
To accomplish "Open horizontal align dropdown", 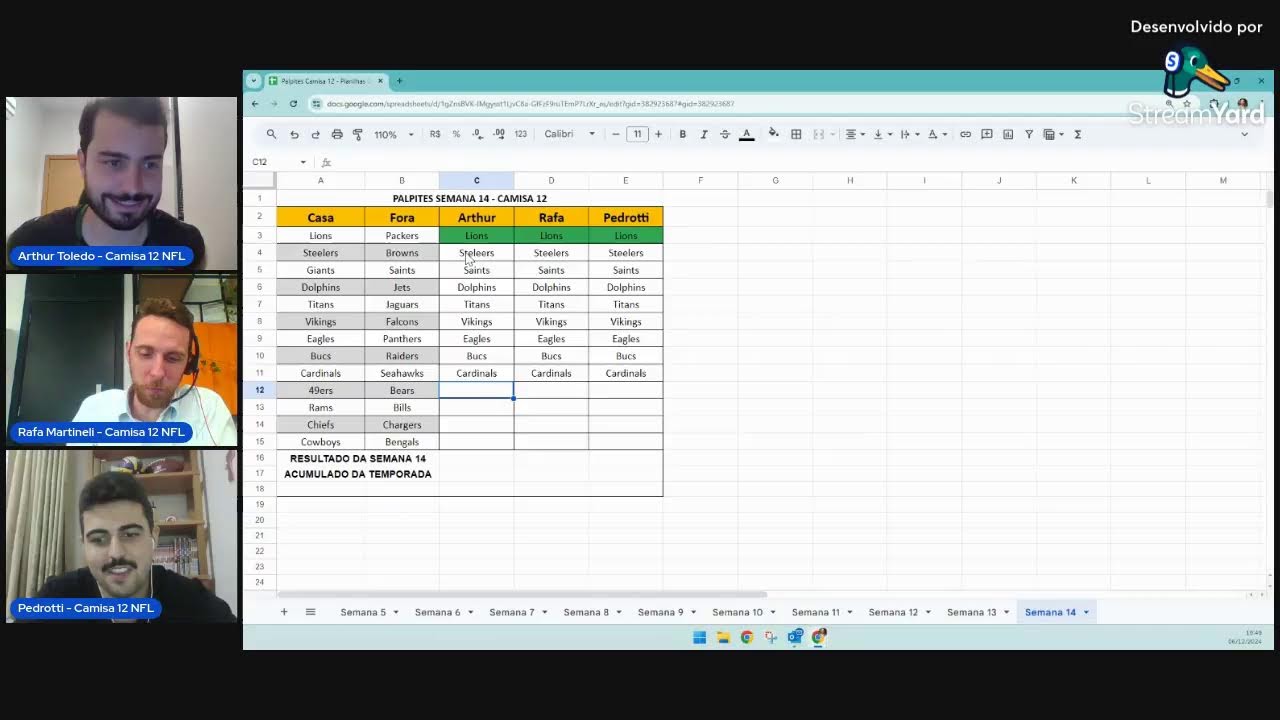I will [x=853, y=134].
